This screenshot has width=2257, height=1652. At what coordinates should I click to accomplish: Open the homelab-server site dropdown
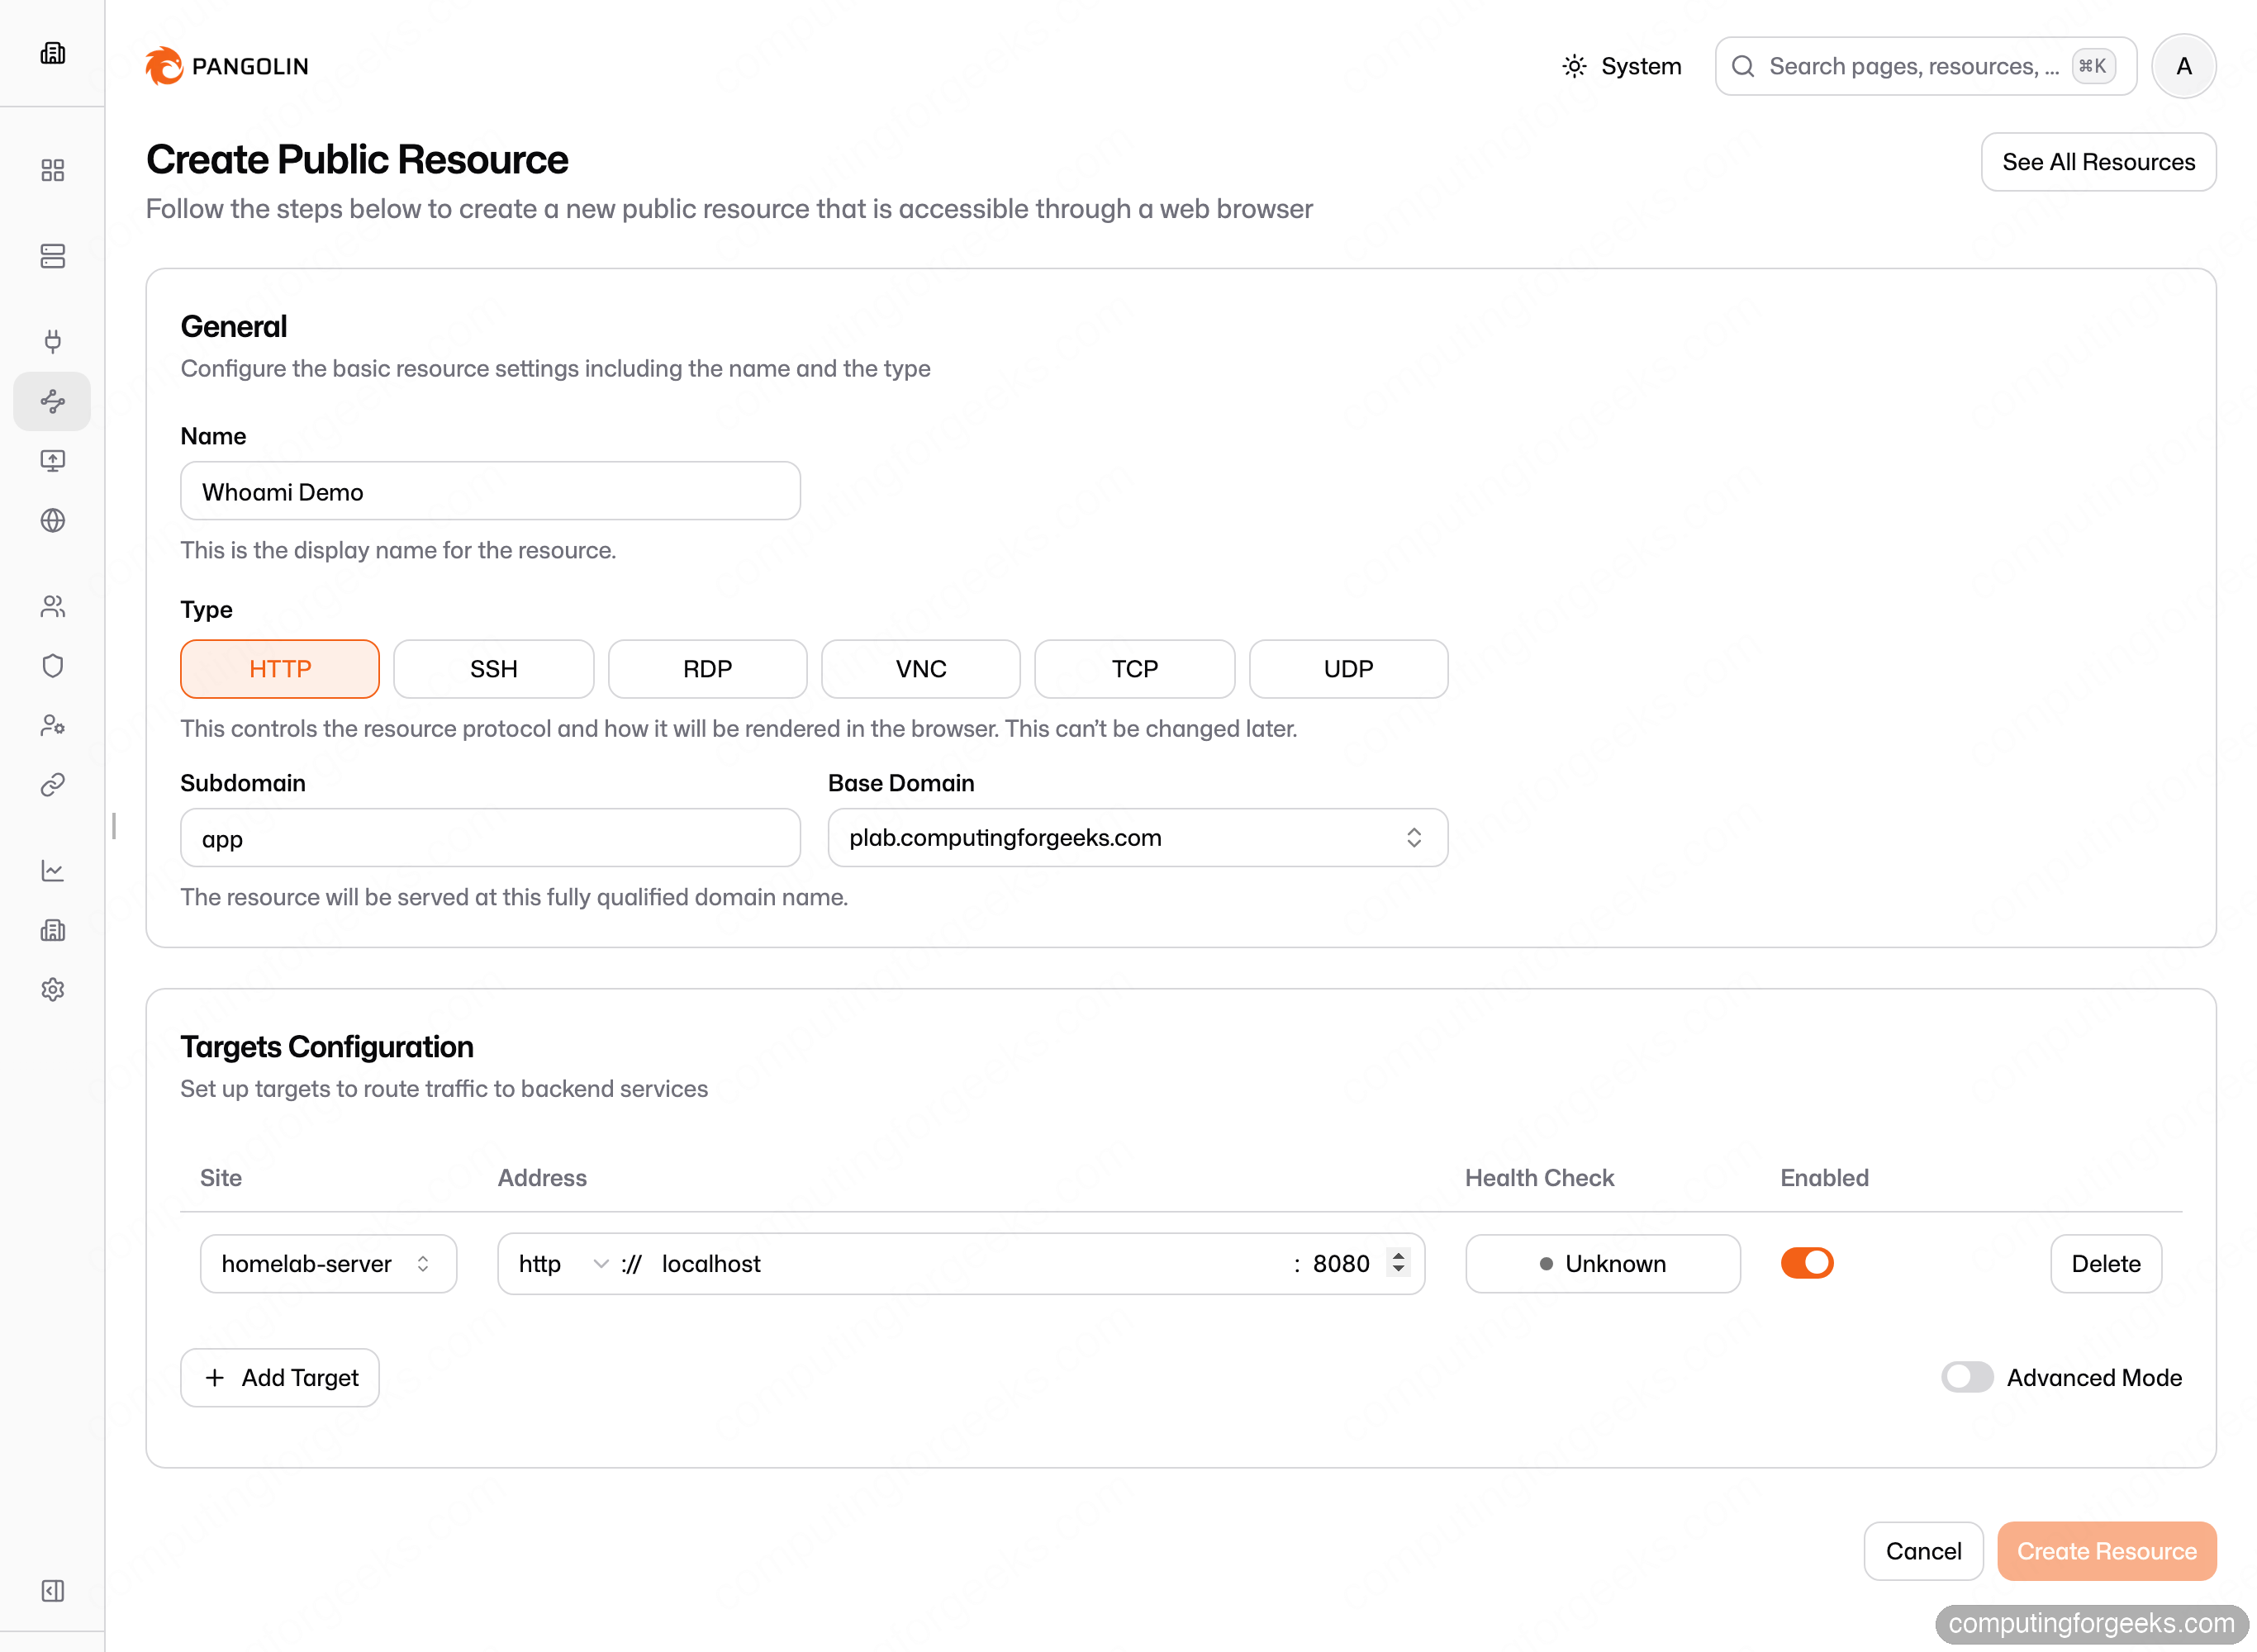[x=328, y=1263]
